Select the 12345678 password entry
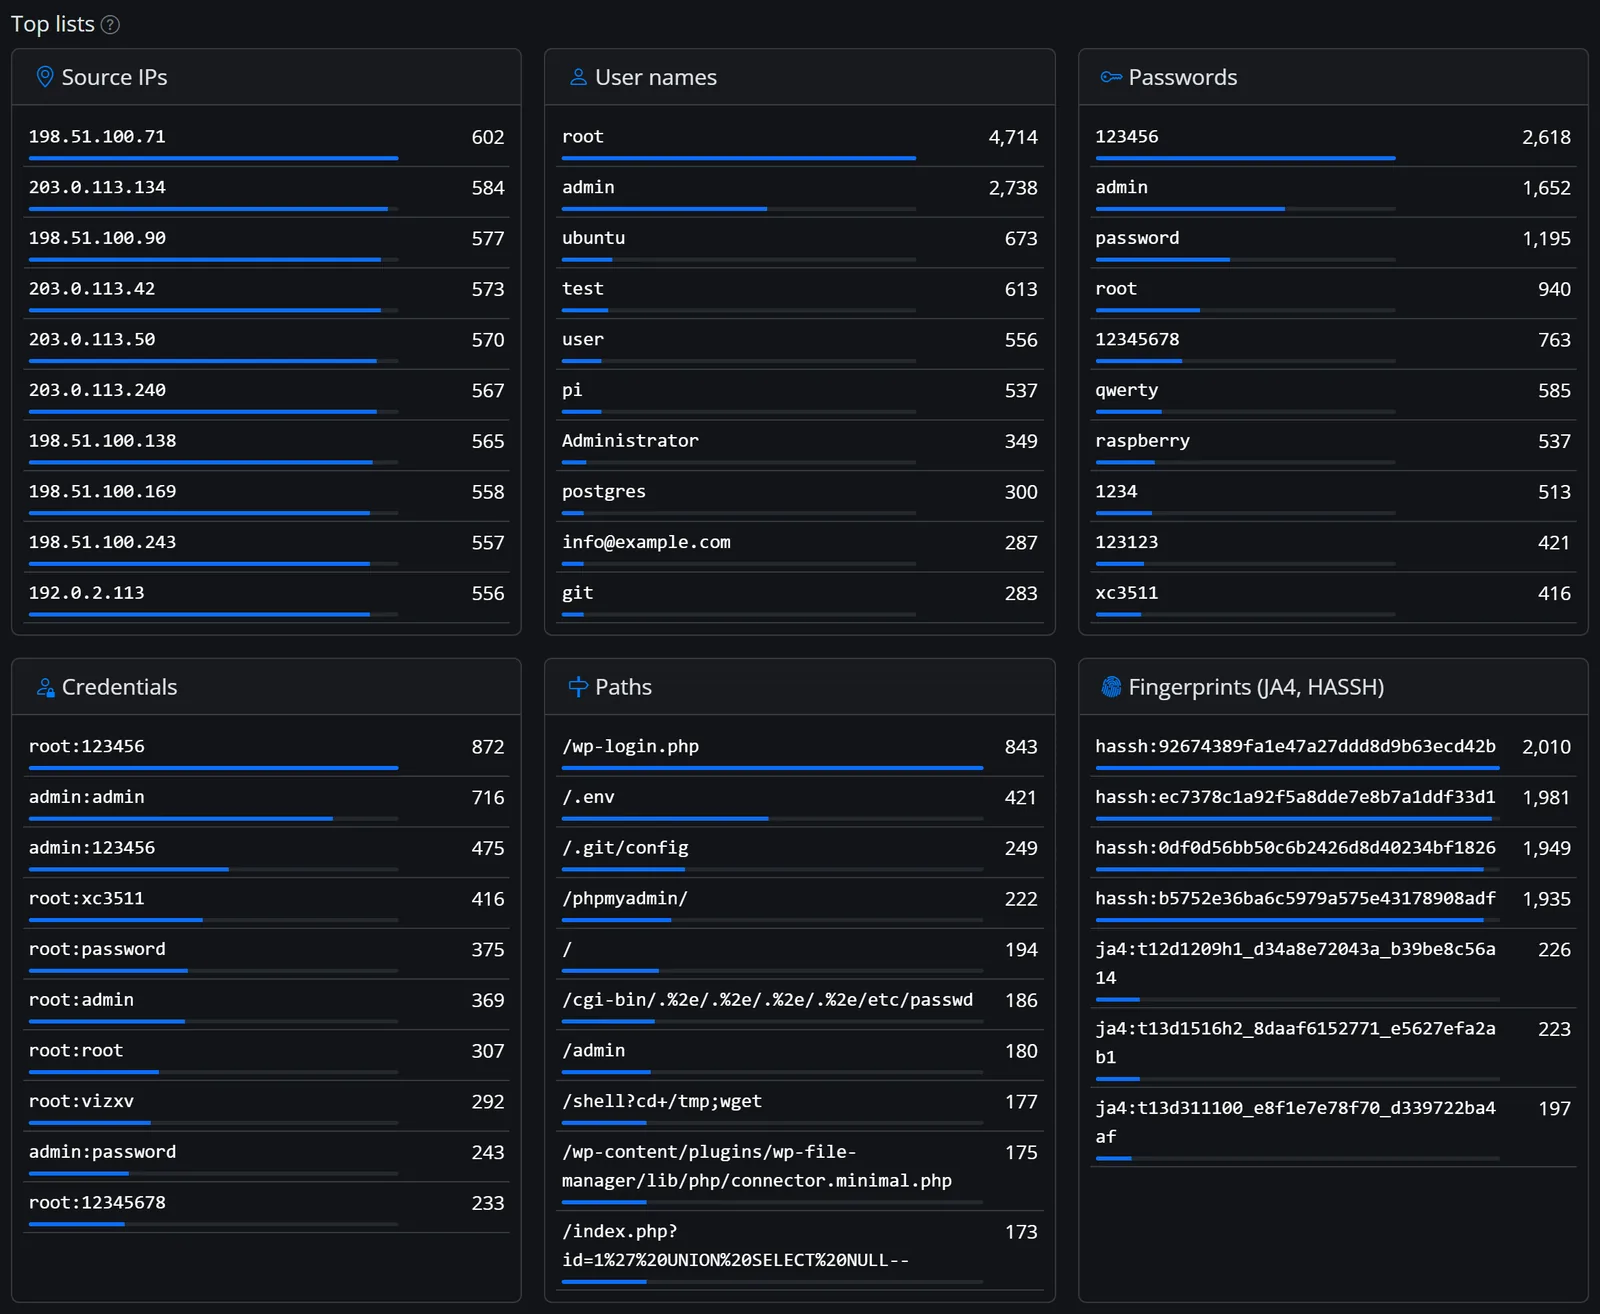1600x1314 pixels. click(1333, 344)
